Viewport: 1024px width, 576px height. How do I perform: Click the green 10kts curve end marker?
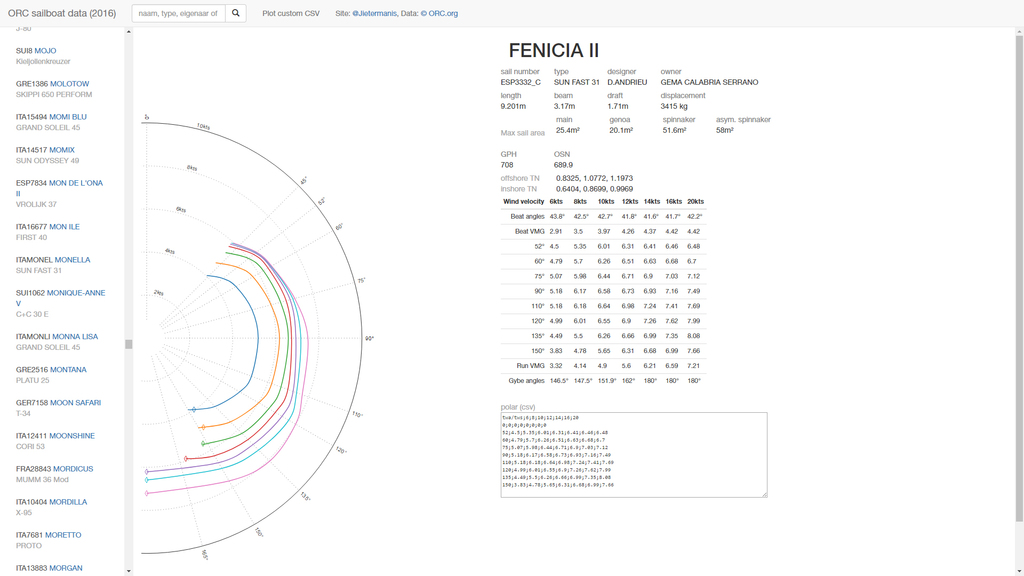pos(203,443)
